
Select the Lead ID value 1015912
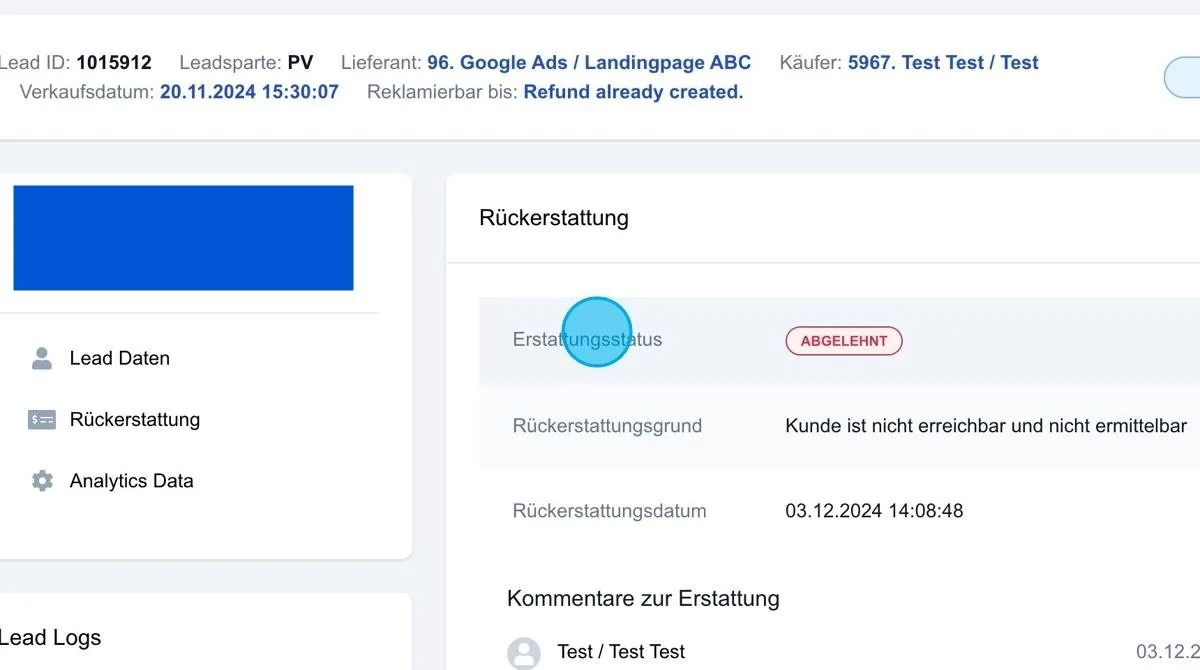114,62
